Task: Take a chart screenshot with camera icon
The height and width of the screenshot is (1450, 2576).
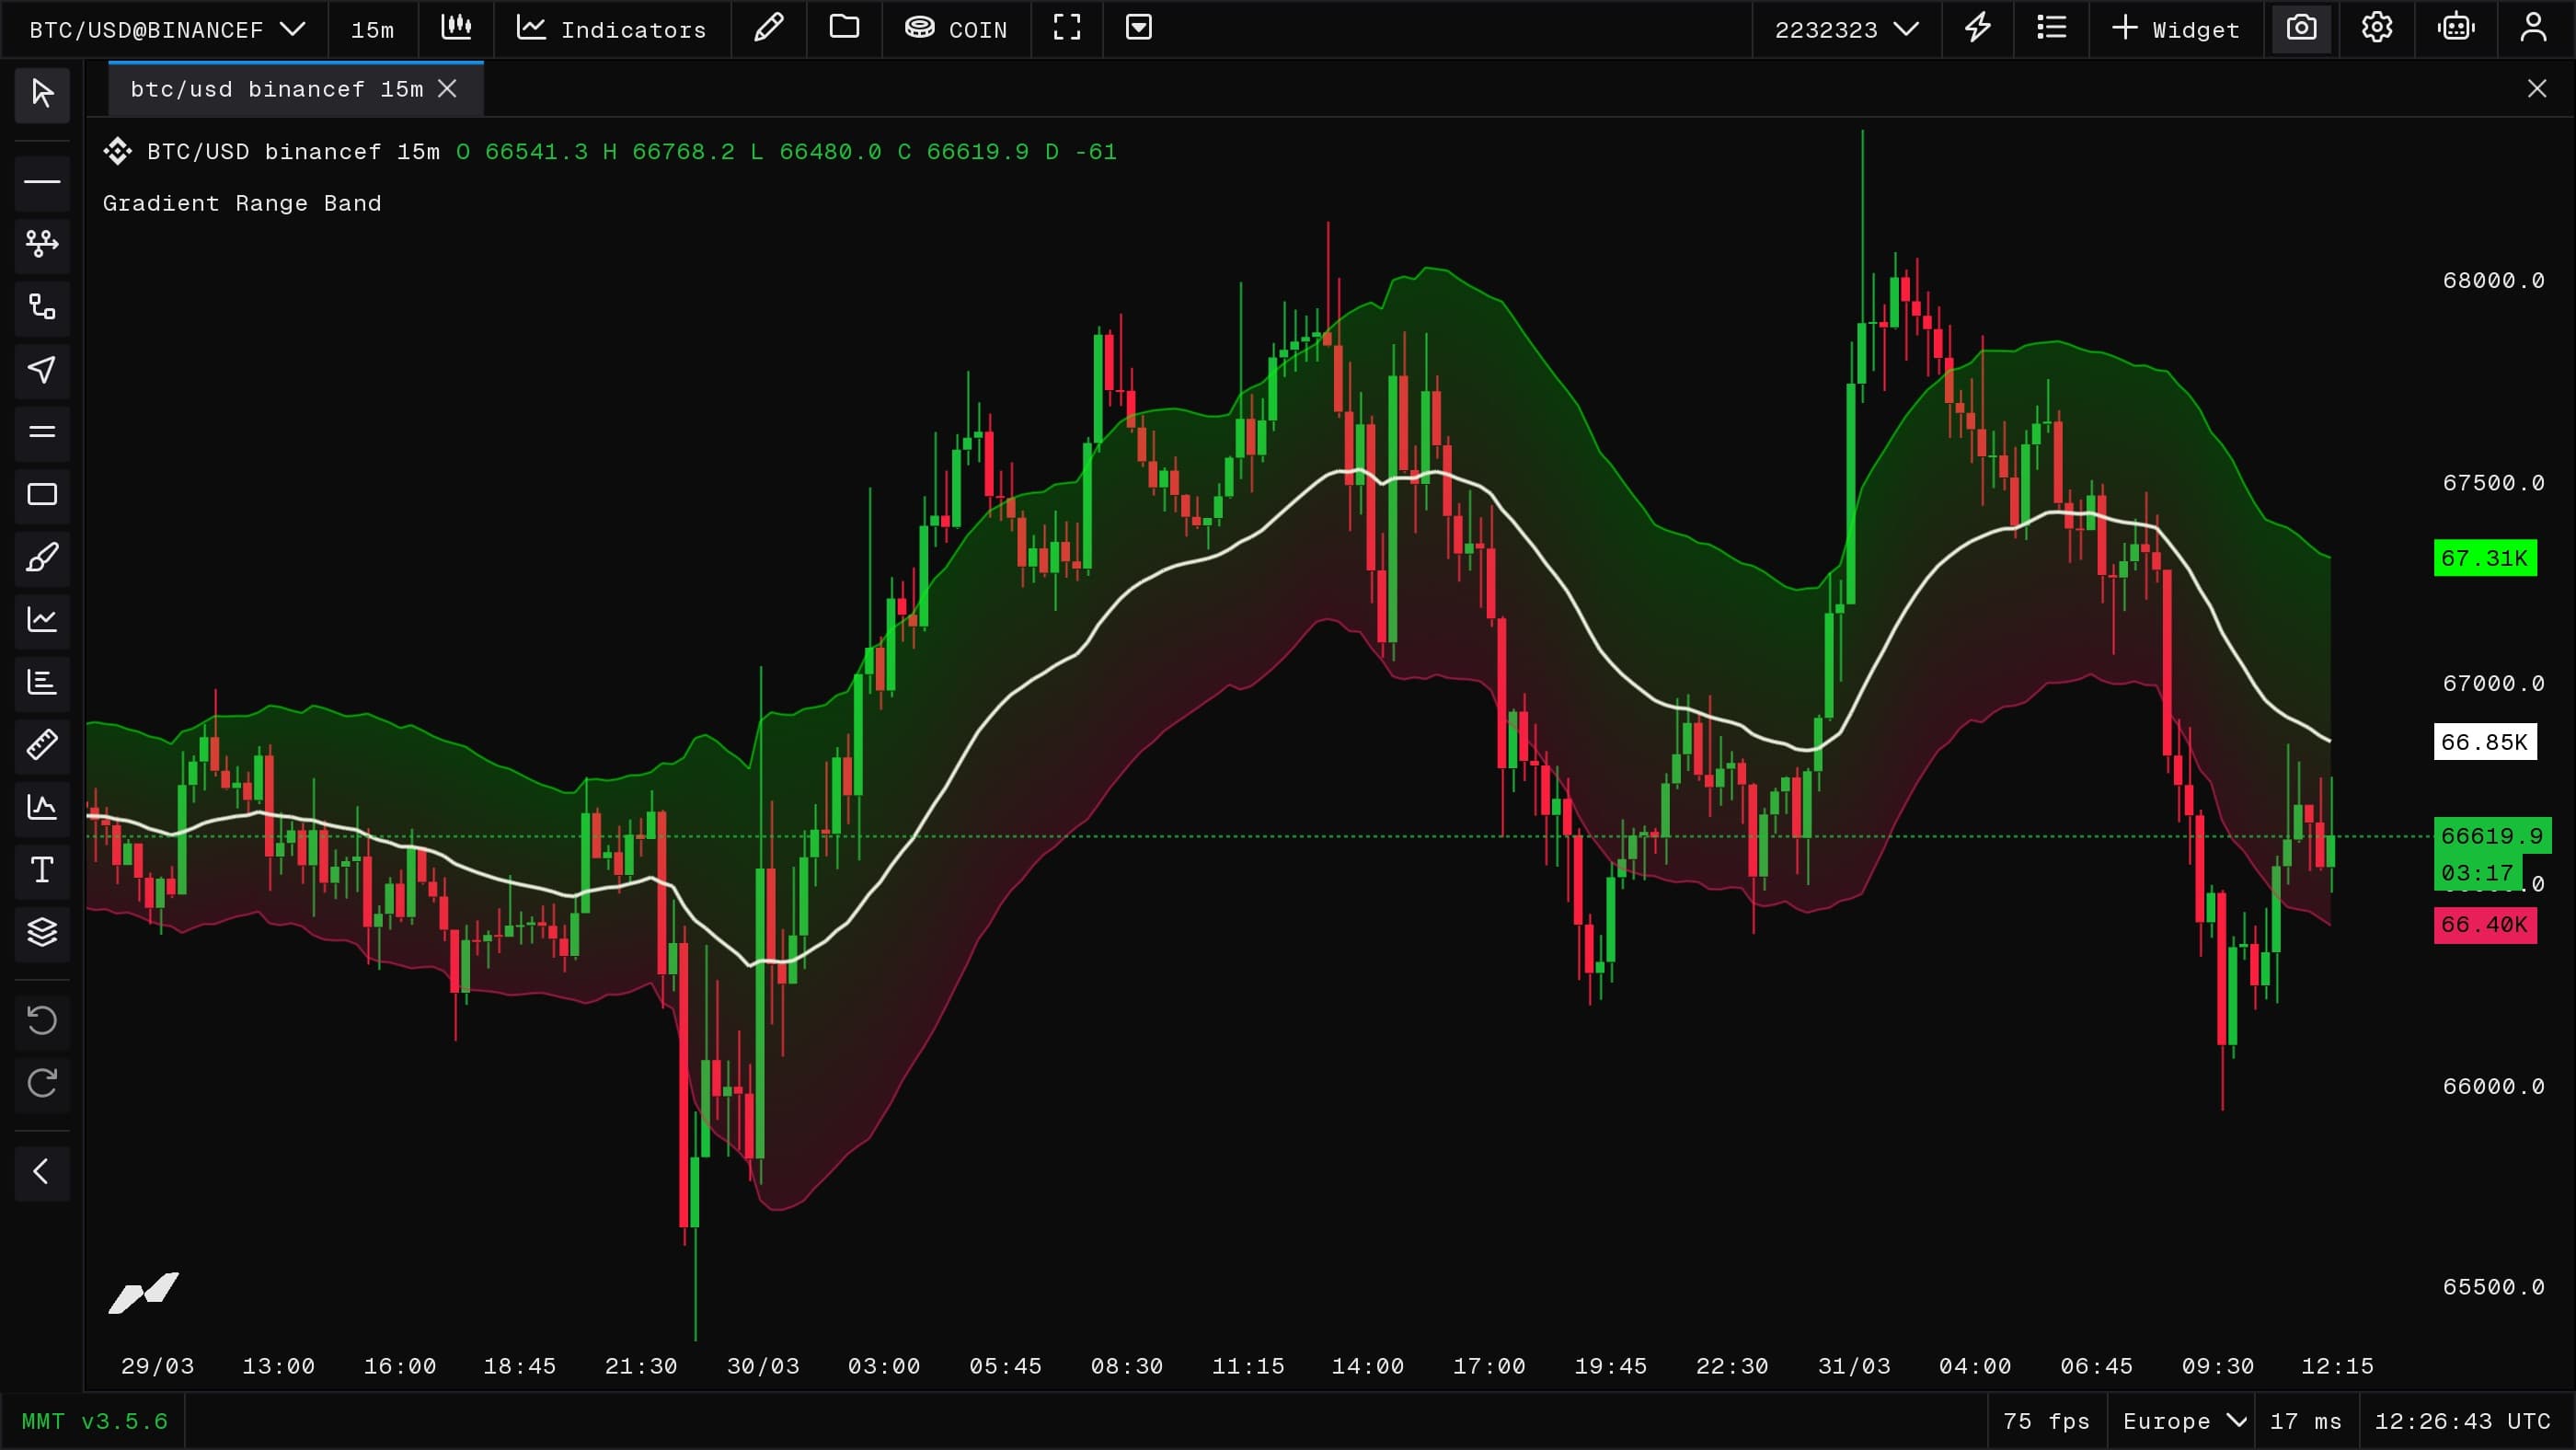Action: 2301,28
